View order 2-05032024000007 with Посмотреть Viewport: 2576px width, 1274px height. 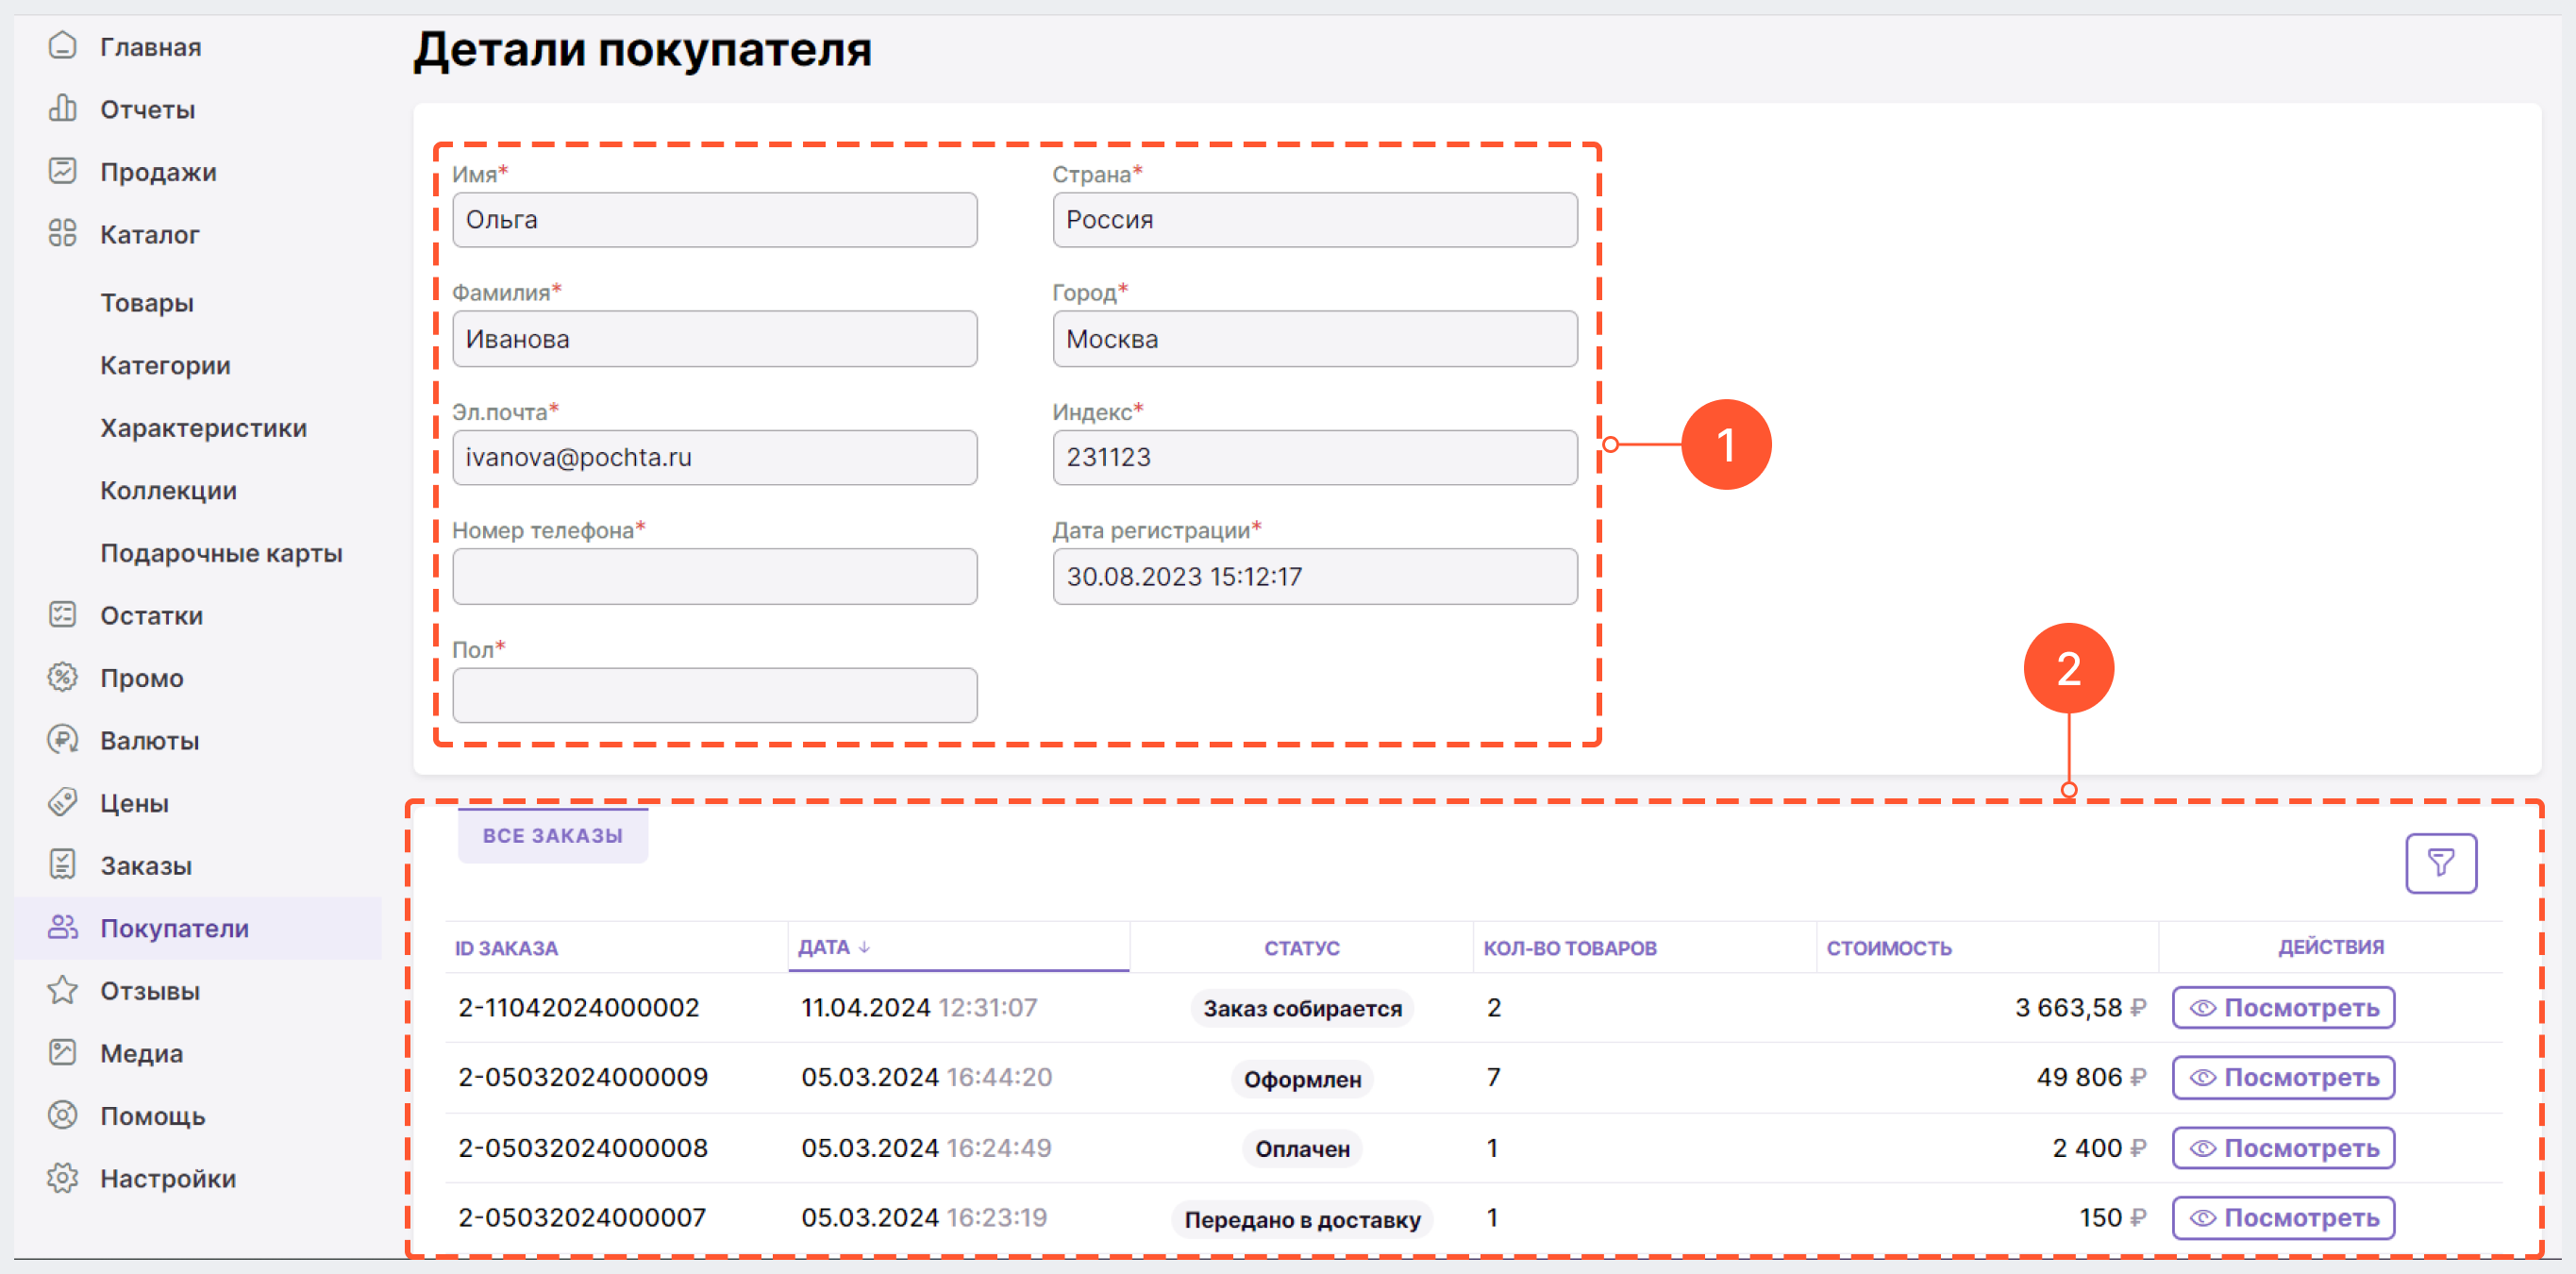[2283, 1217]
